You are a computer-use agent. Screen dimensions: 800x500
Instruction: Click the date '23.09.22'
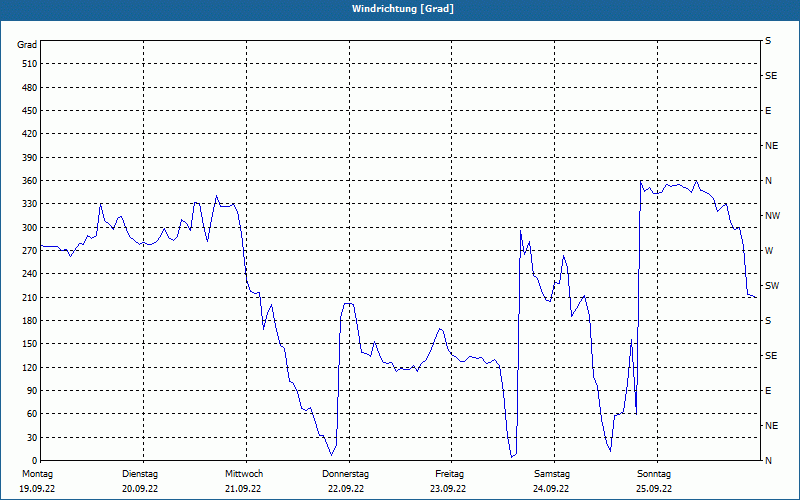(448, 489)
